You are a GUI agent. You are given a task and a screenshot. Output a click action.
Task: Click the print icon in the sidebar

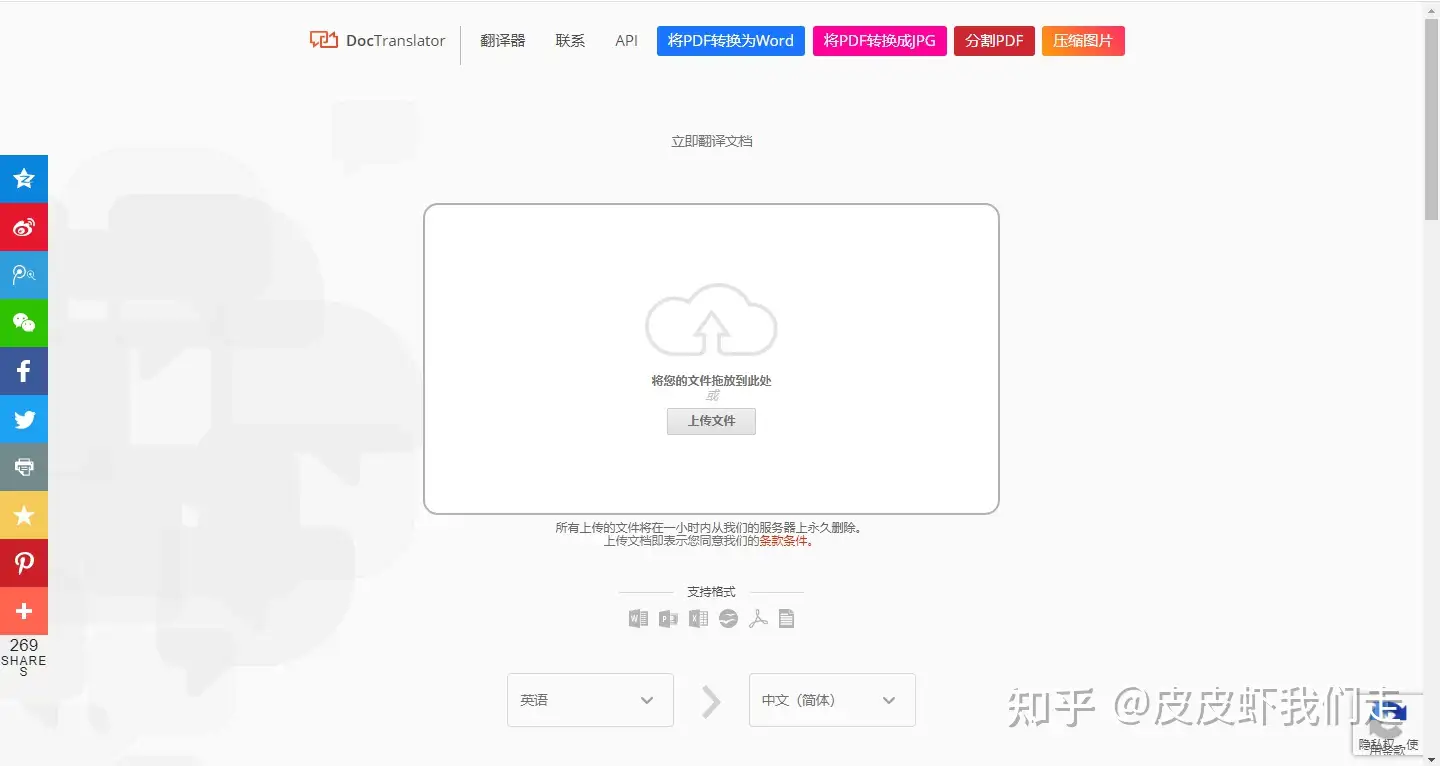pyautogui.click(x=24, y=467)
